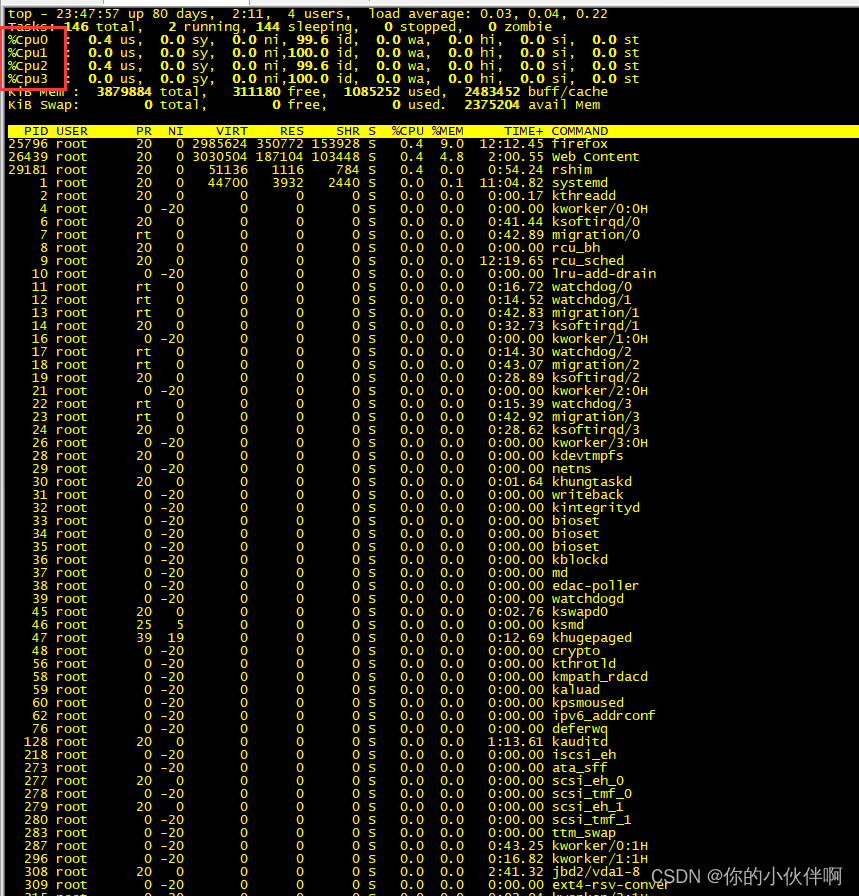Viewport: 859px width, 896px height.
Task: Click the migration/3 command name
Action: click(596, 417)
